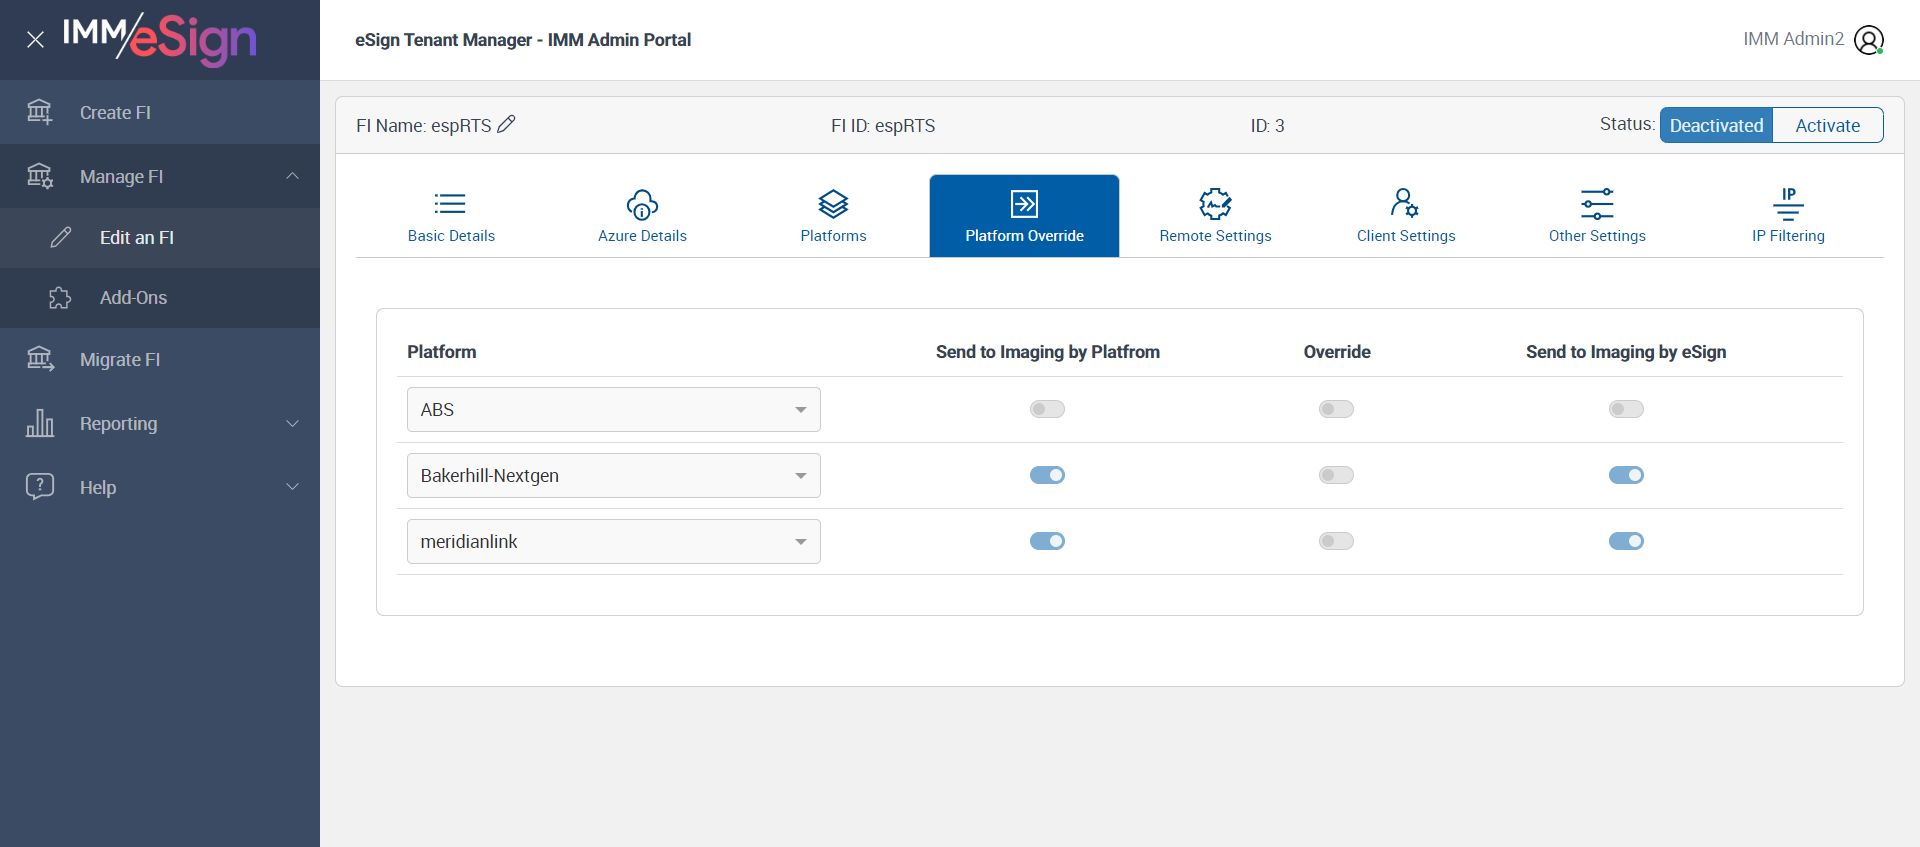Image resolution: width=1920 pixels, height=847 pixels.
Task: Open the ABS platform dropdown
Action: coord(613,410)
